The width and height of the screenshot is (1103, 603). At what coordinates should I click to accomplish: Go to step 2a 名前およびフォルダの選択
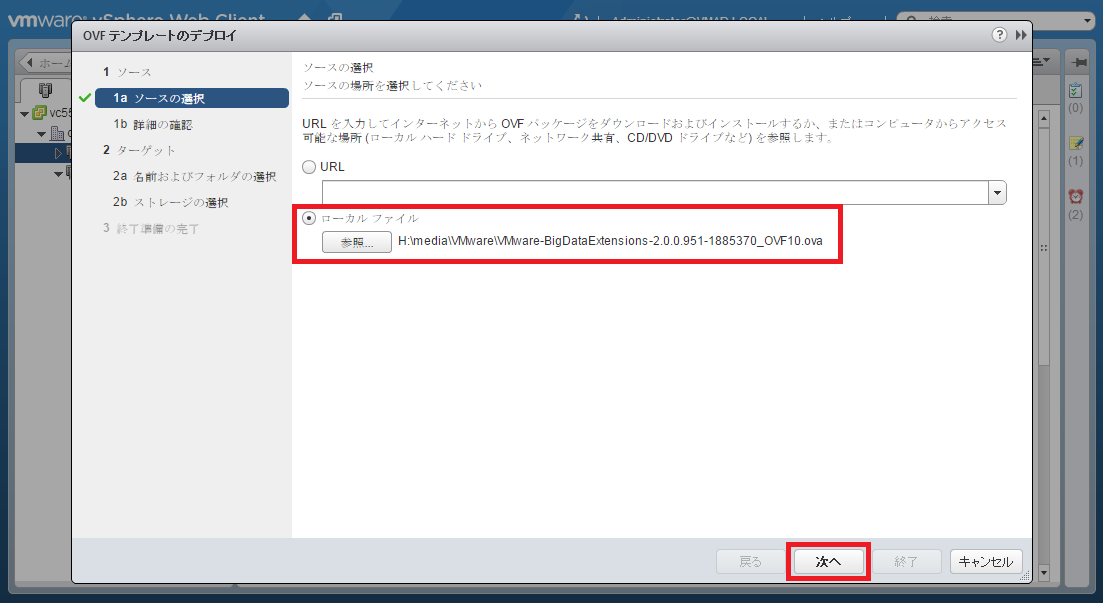[x=194, y=176]
